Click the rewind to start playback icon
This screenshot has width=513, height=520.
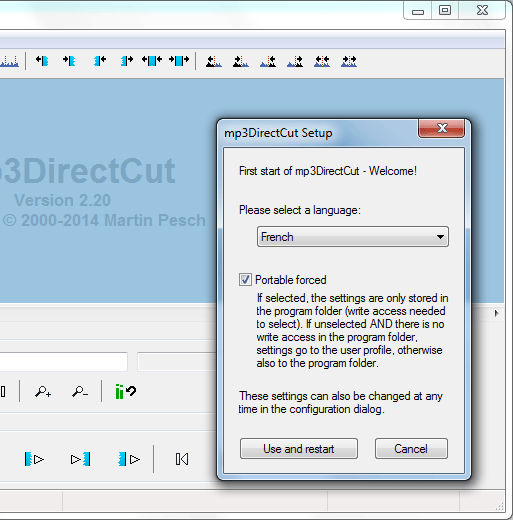click(182, 459)
